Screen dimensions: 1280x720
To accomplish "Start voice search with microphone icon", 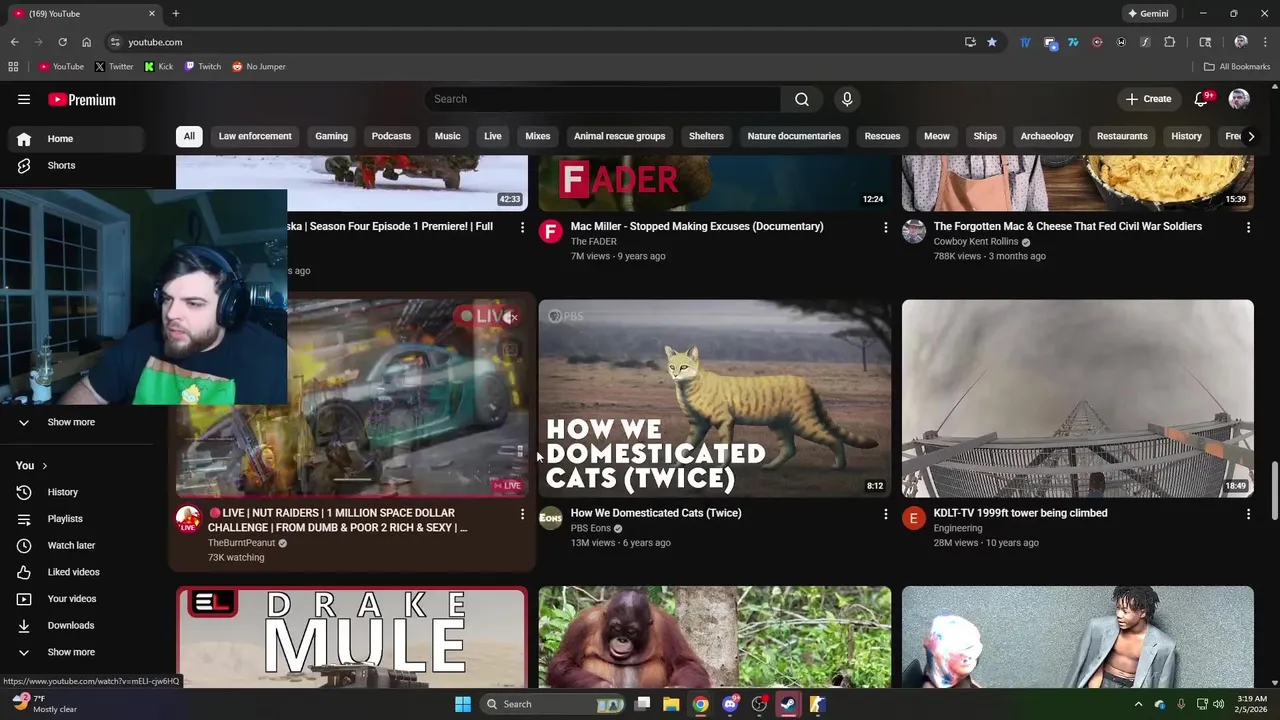I will (847, 99).
